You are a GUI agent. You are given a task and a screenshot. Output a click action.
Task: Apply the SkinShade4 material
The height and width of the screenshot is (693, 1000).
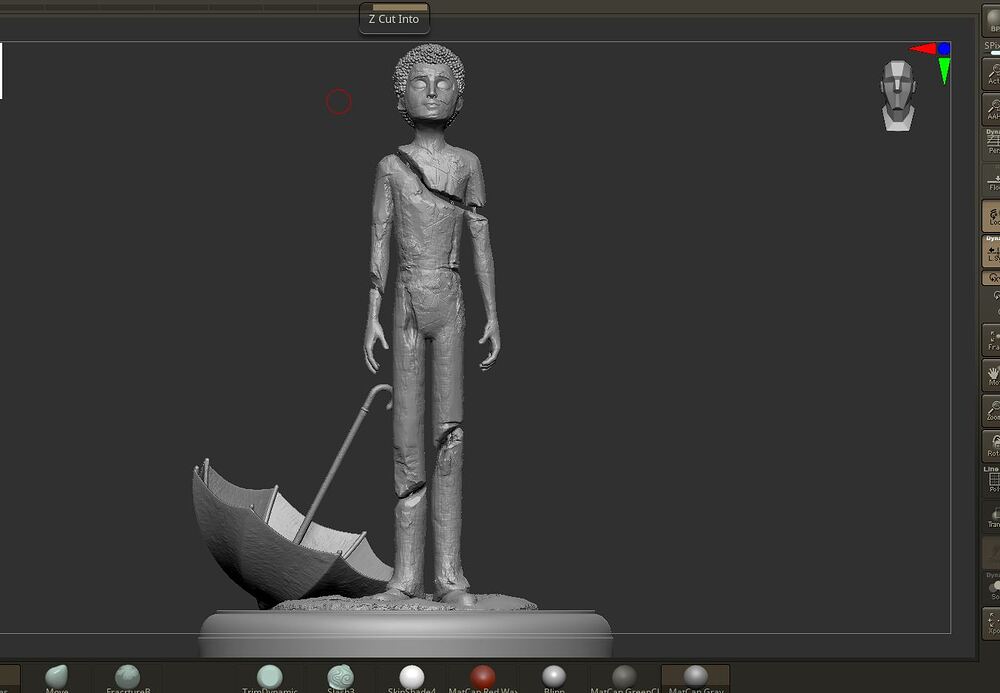click(x=411, y=678)
